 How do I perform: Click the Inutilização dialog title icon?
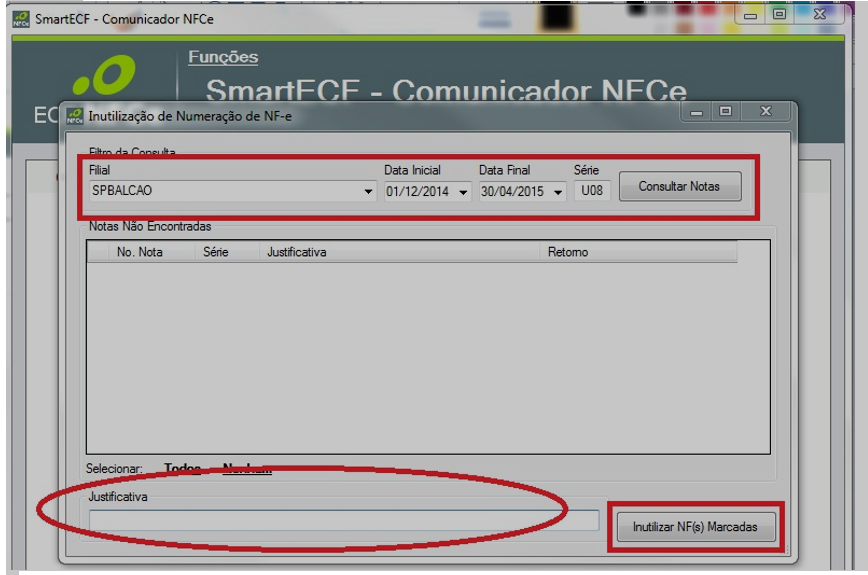[75, 116]
